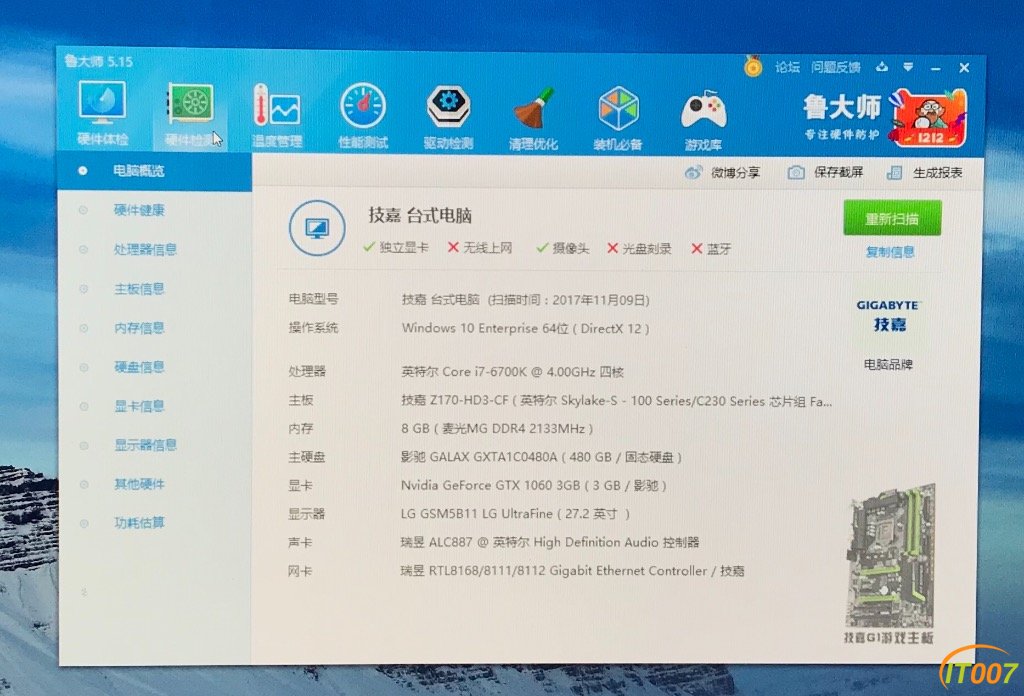Open 问题反馈 feedback link
Screen dimensions: 1024x696
click(835, 67)
